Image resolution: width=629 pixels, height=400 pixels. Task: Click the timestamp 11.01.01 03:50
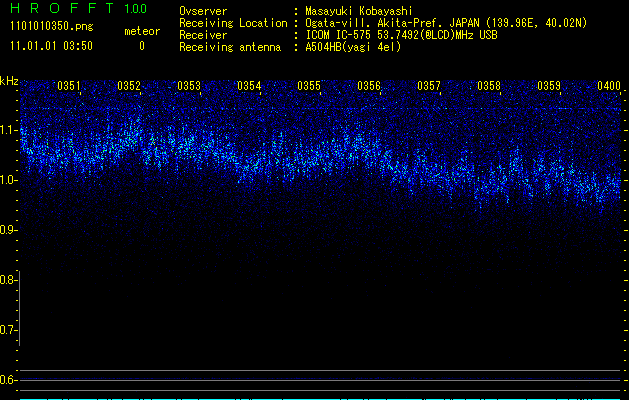51,46
